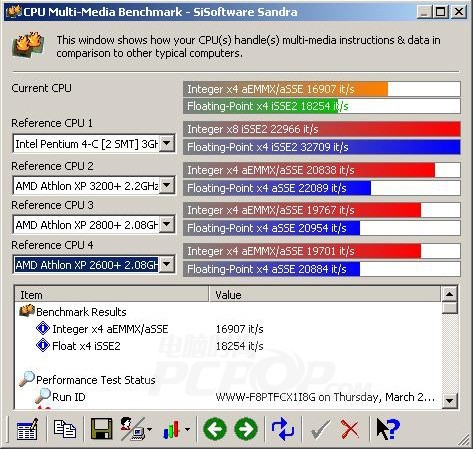Image resolution: width=474 pixels, height=449 pixels.
Task: Select the AMD Athlon XP 2800+ combo box
Action: click(94, 225)
